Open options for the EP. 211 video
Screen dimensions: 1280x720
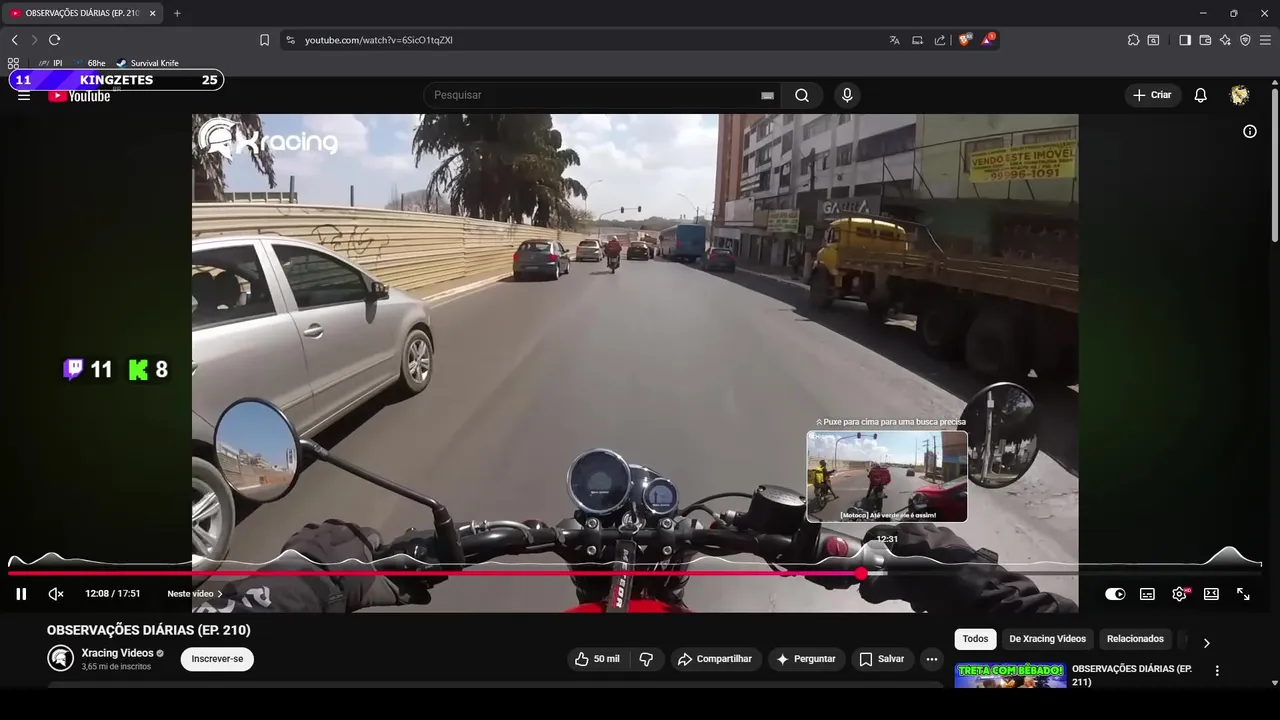click(x=1217, y=671)
